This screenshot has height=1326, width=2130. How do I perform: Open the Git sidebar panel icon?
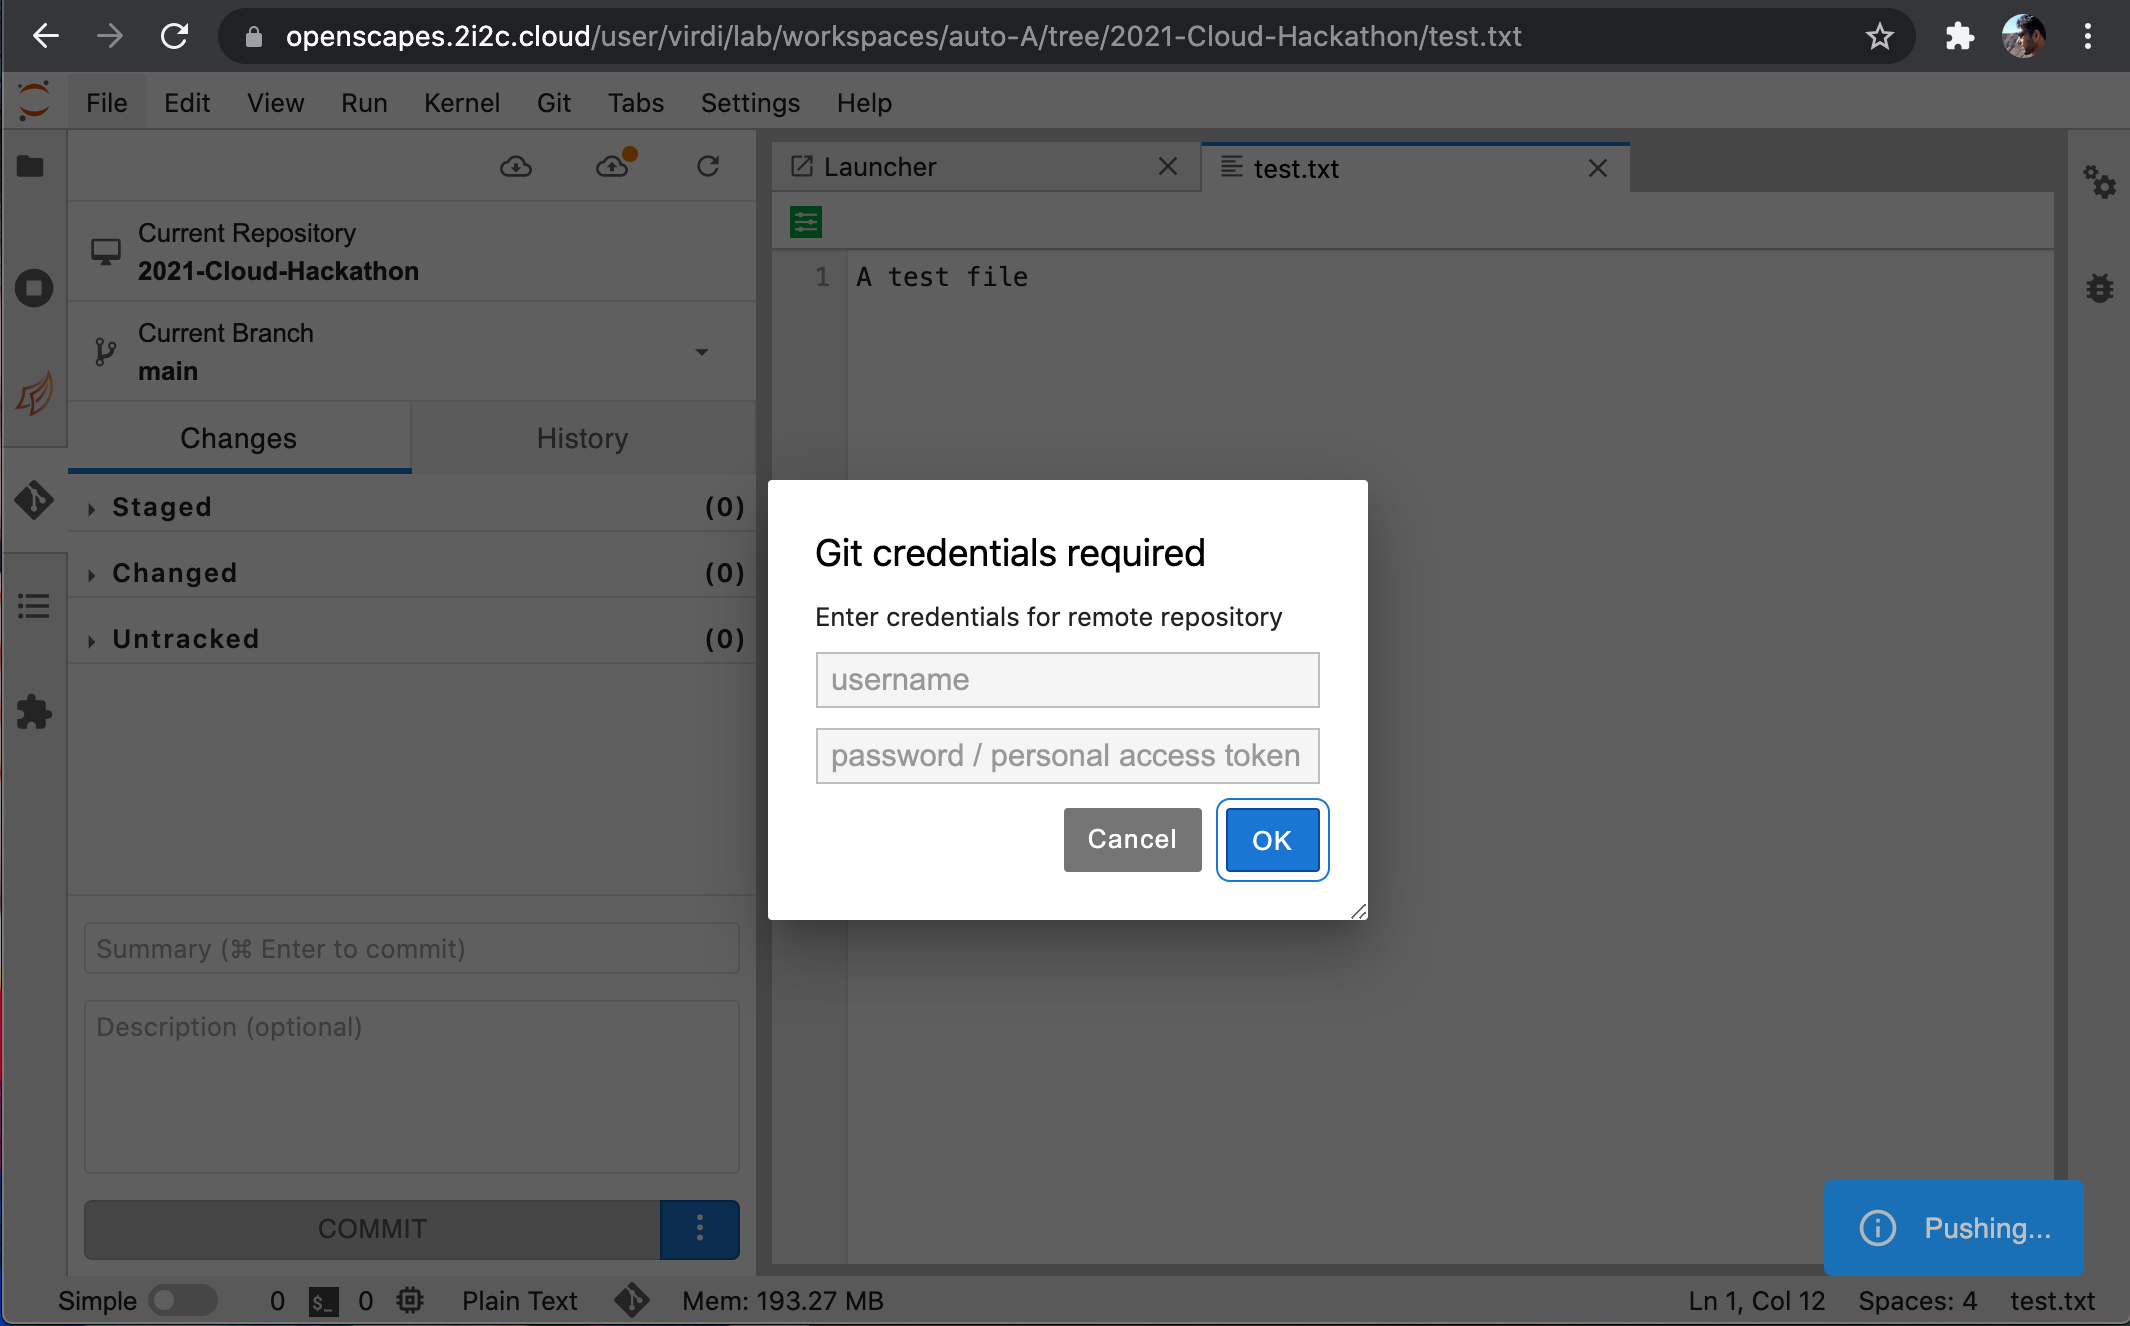tap(34, 500)
